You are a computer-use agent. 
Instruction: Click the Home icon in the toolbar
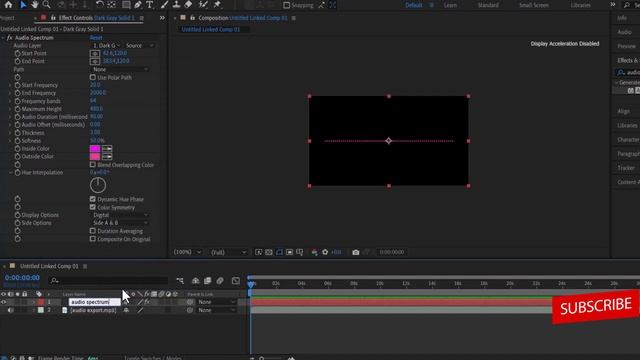click(x=8, y=5)
